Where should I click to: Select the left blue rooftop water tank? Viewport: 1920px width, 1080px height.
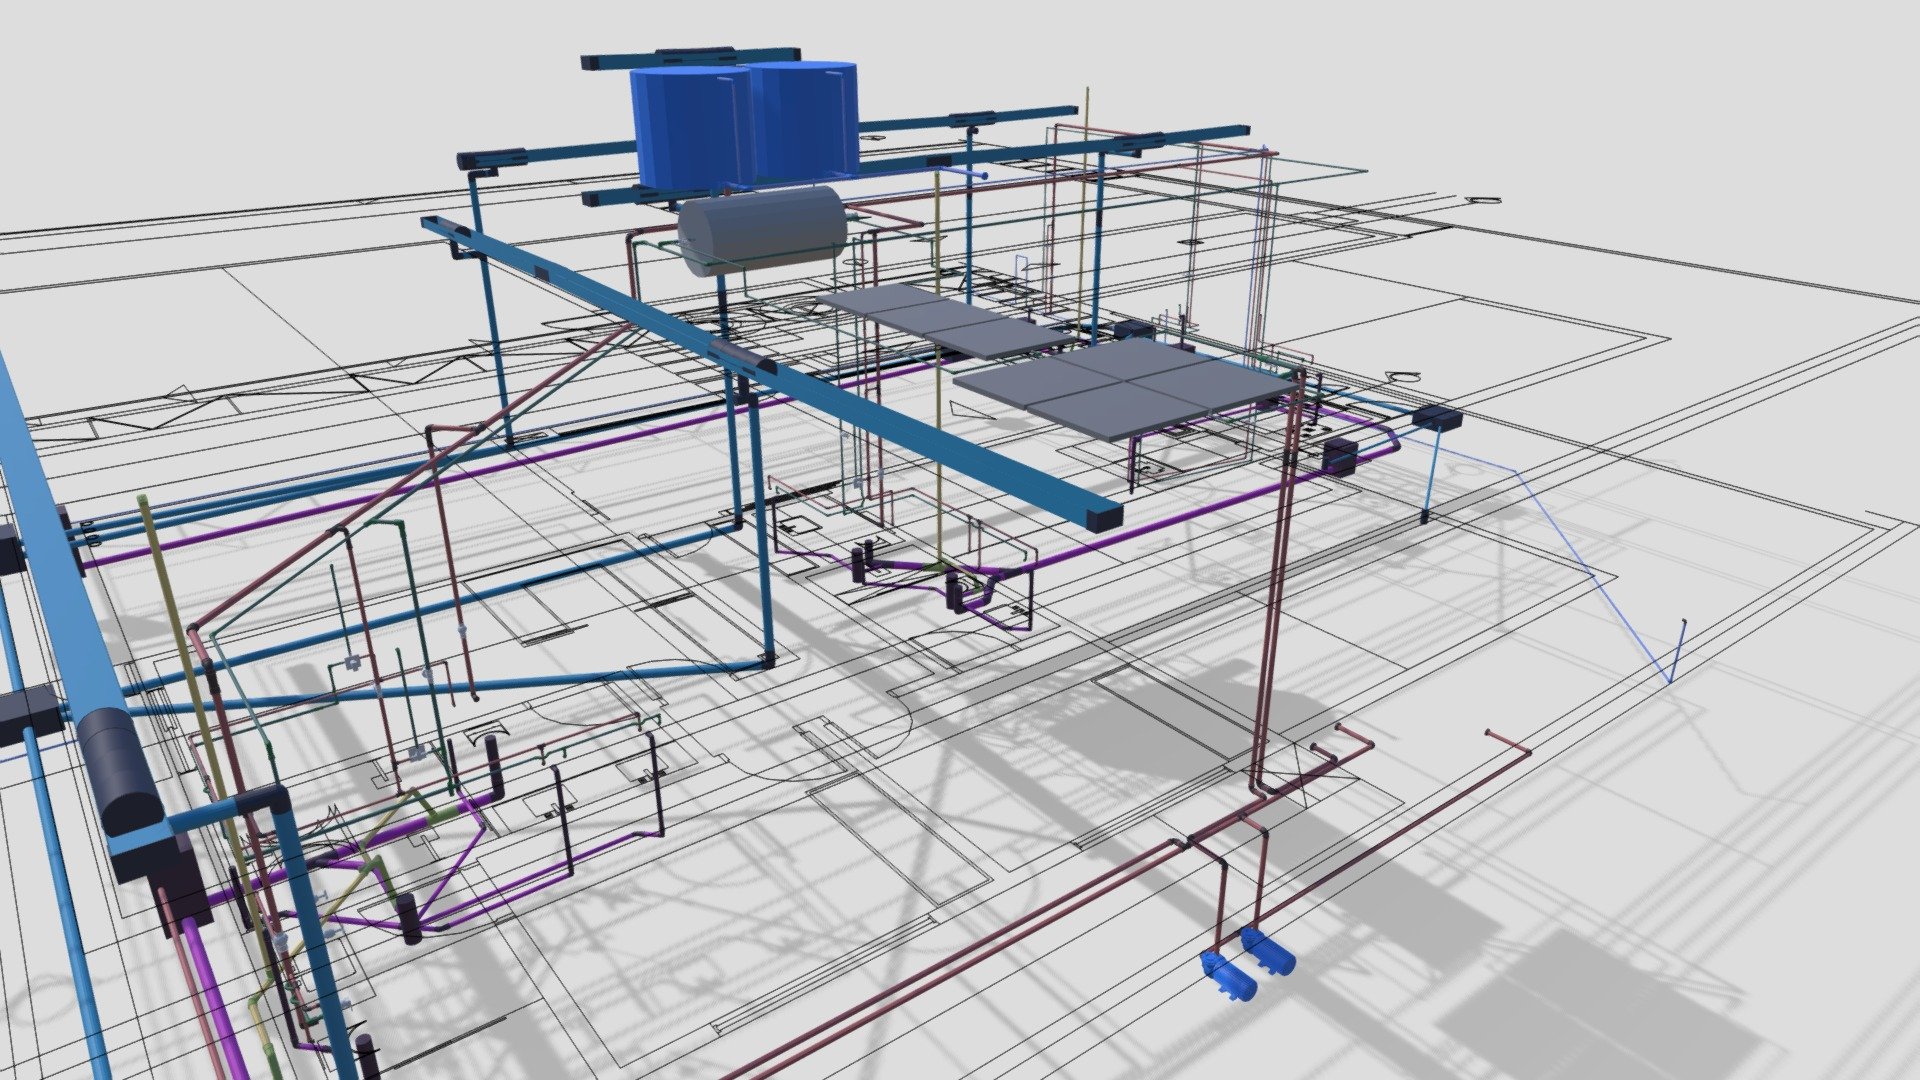[x=690, y=127]
